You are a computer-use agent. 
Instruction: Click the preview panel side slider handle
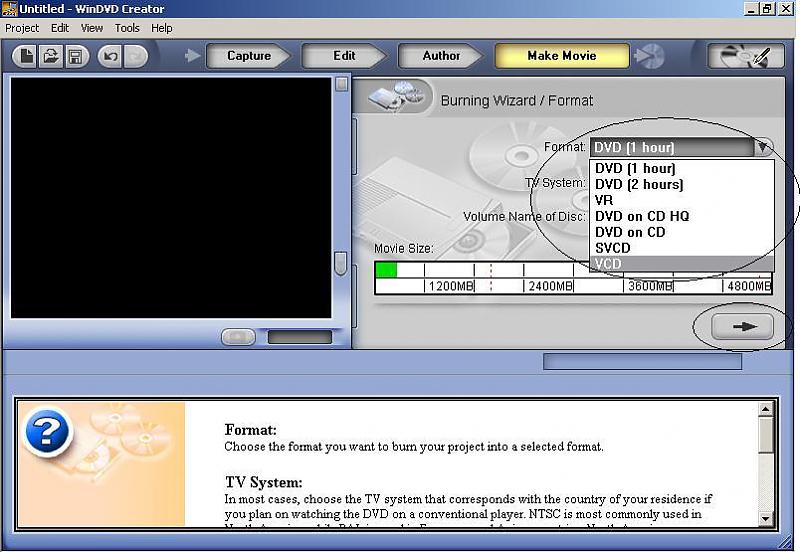tap(340, 263)
